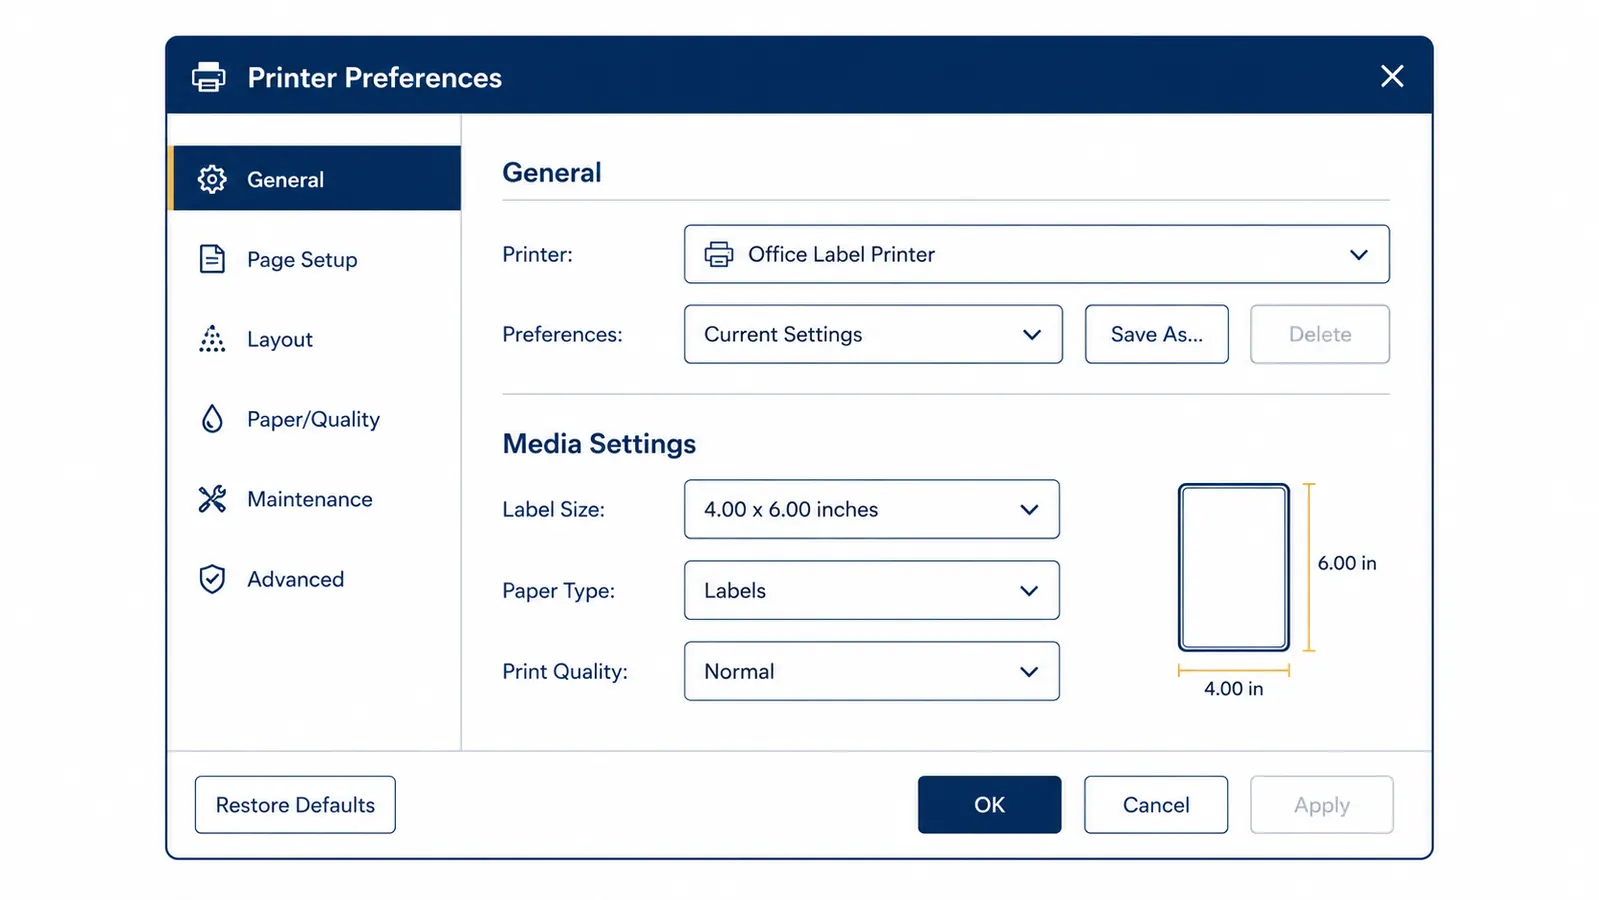Click the 6.00 in height dimension text
The image size is (1599, 900).
1347,563
